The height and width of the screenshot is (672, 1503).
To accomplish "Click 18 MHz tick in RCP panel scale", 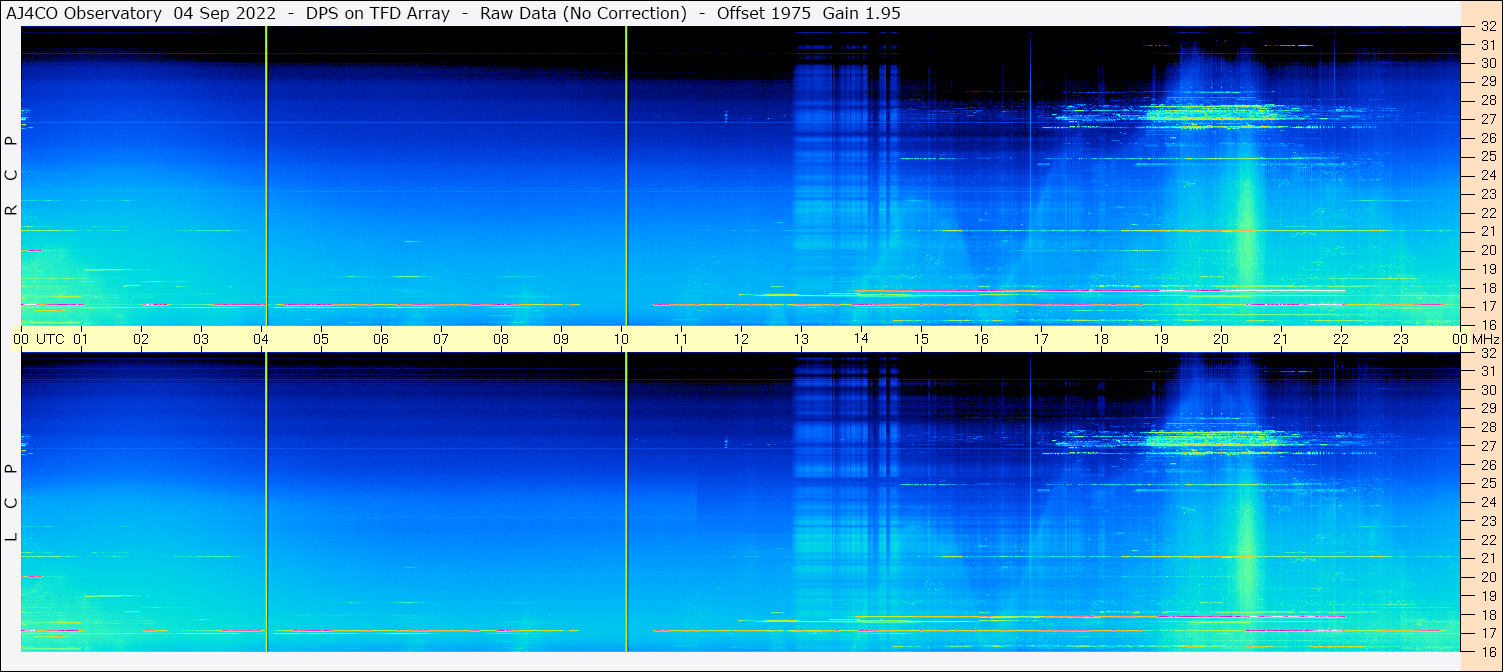I will (1487, 288).
